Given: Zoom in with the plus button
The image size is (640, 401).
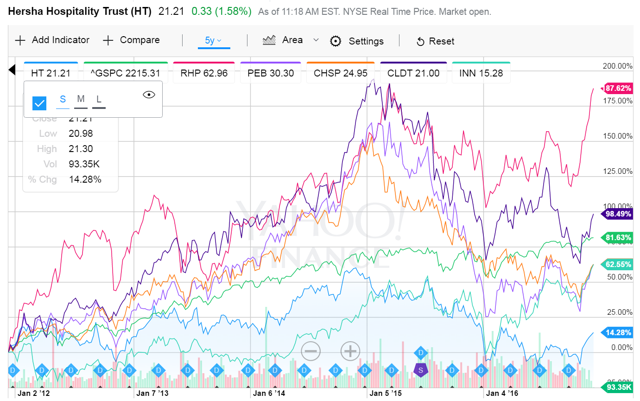Looking at the screenshot, I should pos(350,351).
